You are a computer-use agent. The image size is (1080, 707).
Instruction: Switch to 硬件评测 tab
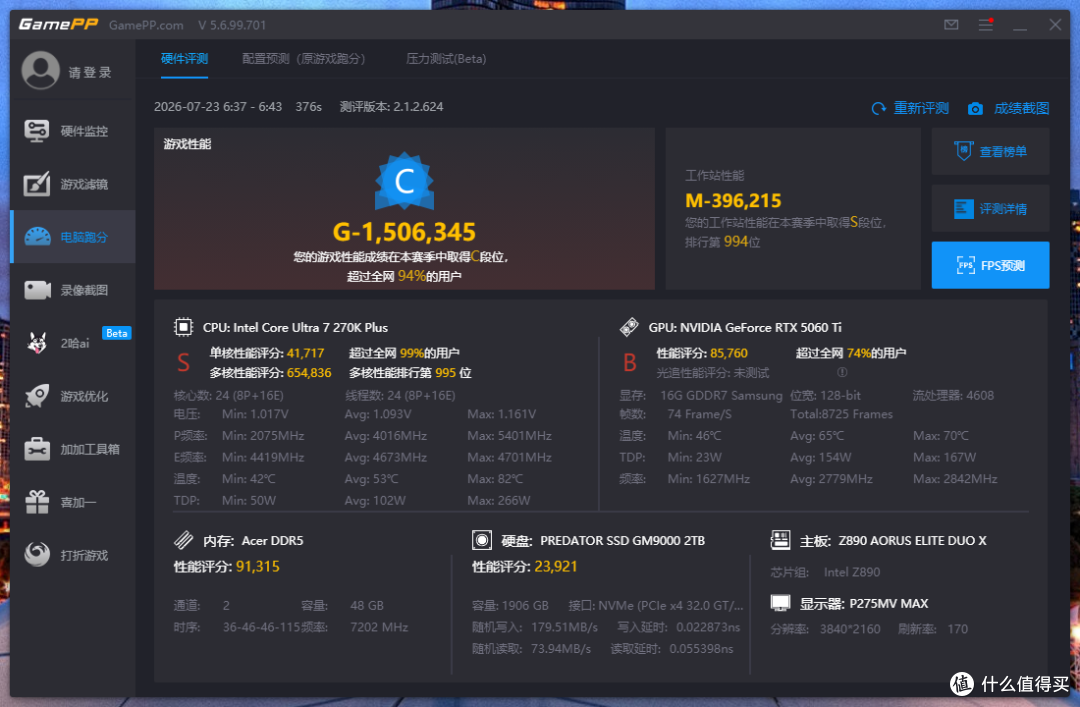pos(184,59)
